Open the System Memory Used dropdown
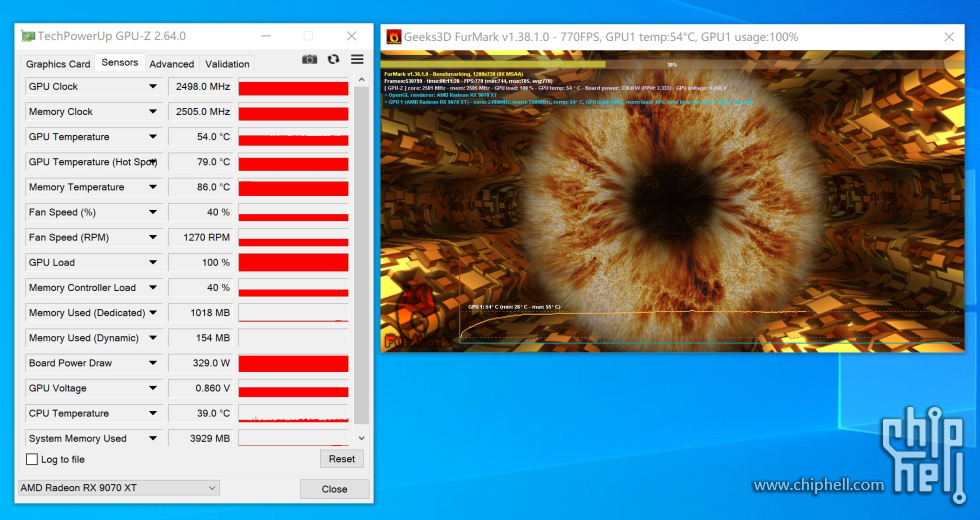This screenshot has height=520, width=980. coord(152,438)
